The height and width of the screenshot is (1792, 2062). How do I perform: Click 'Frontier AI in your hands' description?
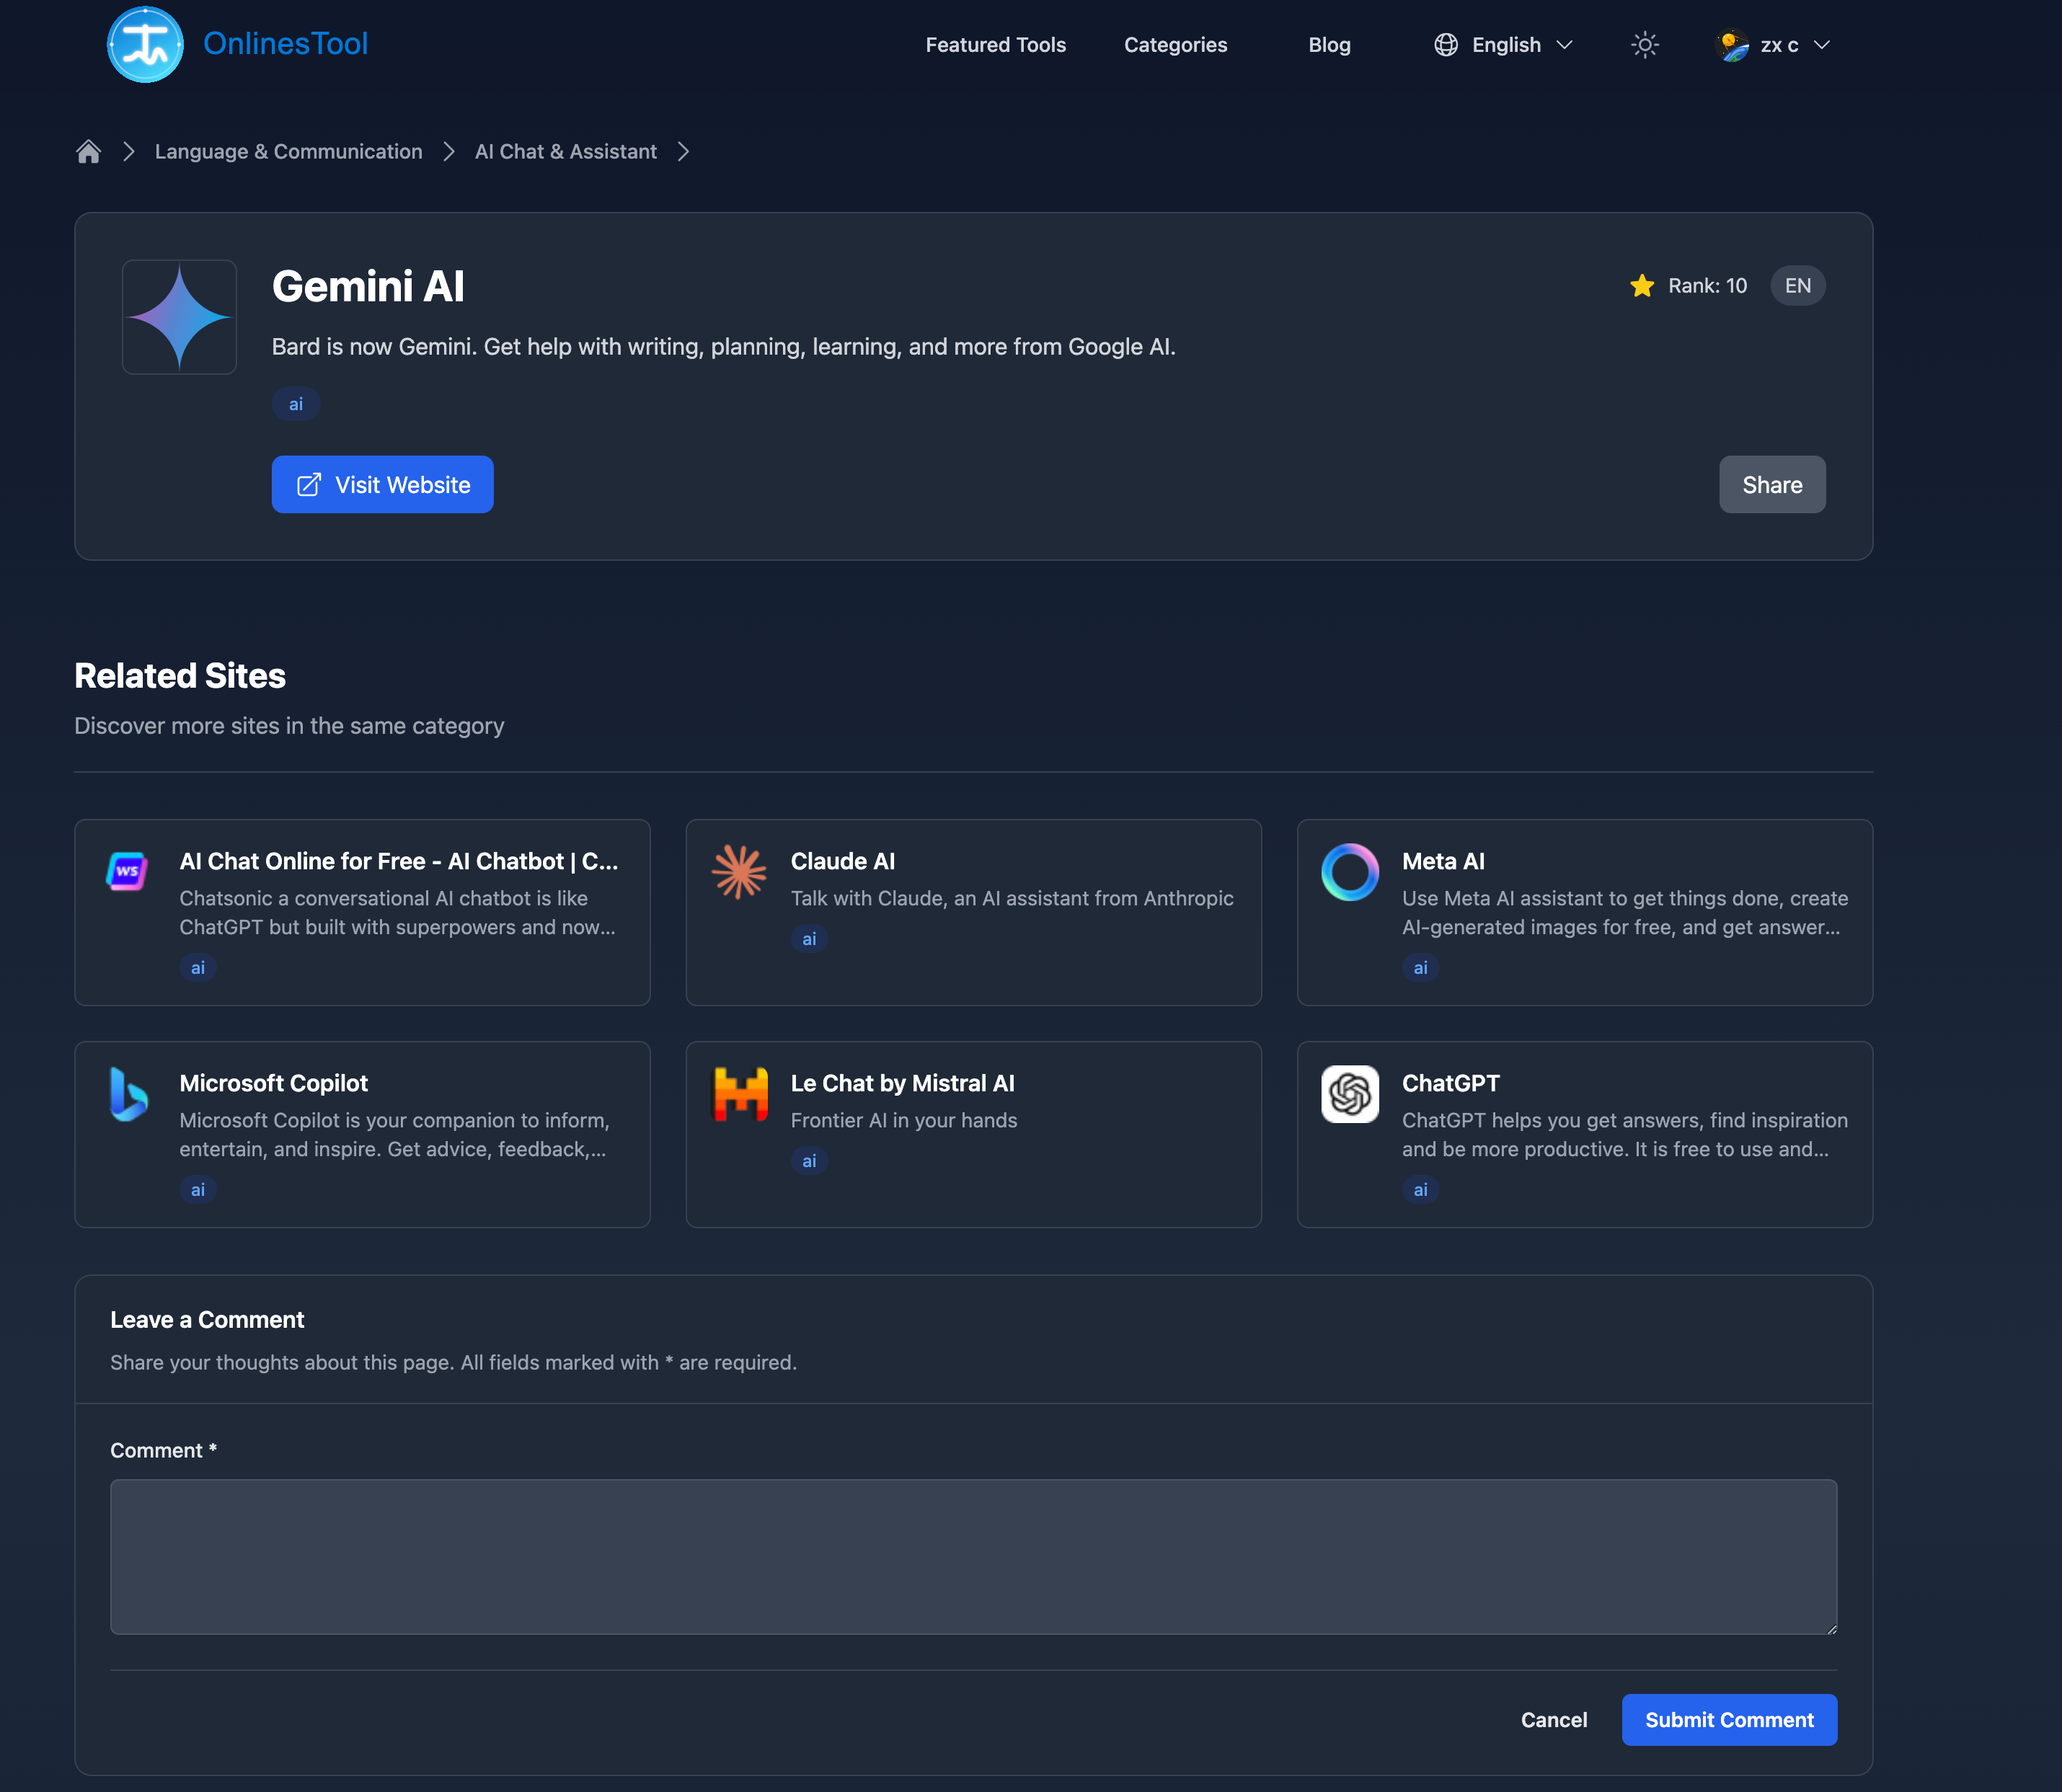(903, 1121)
